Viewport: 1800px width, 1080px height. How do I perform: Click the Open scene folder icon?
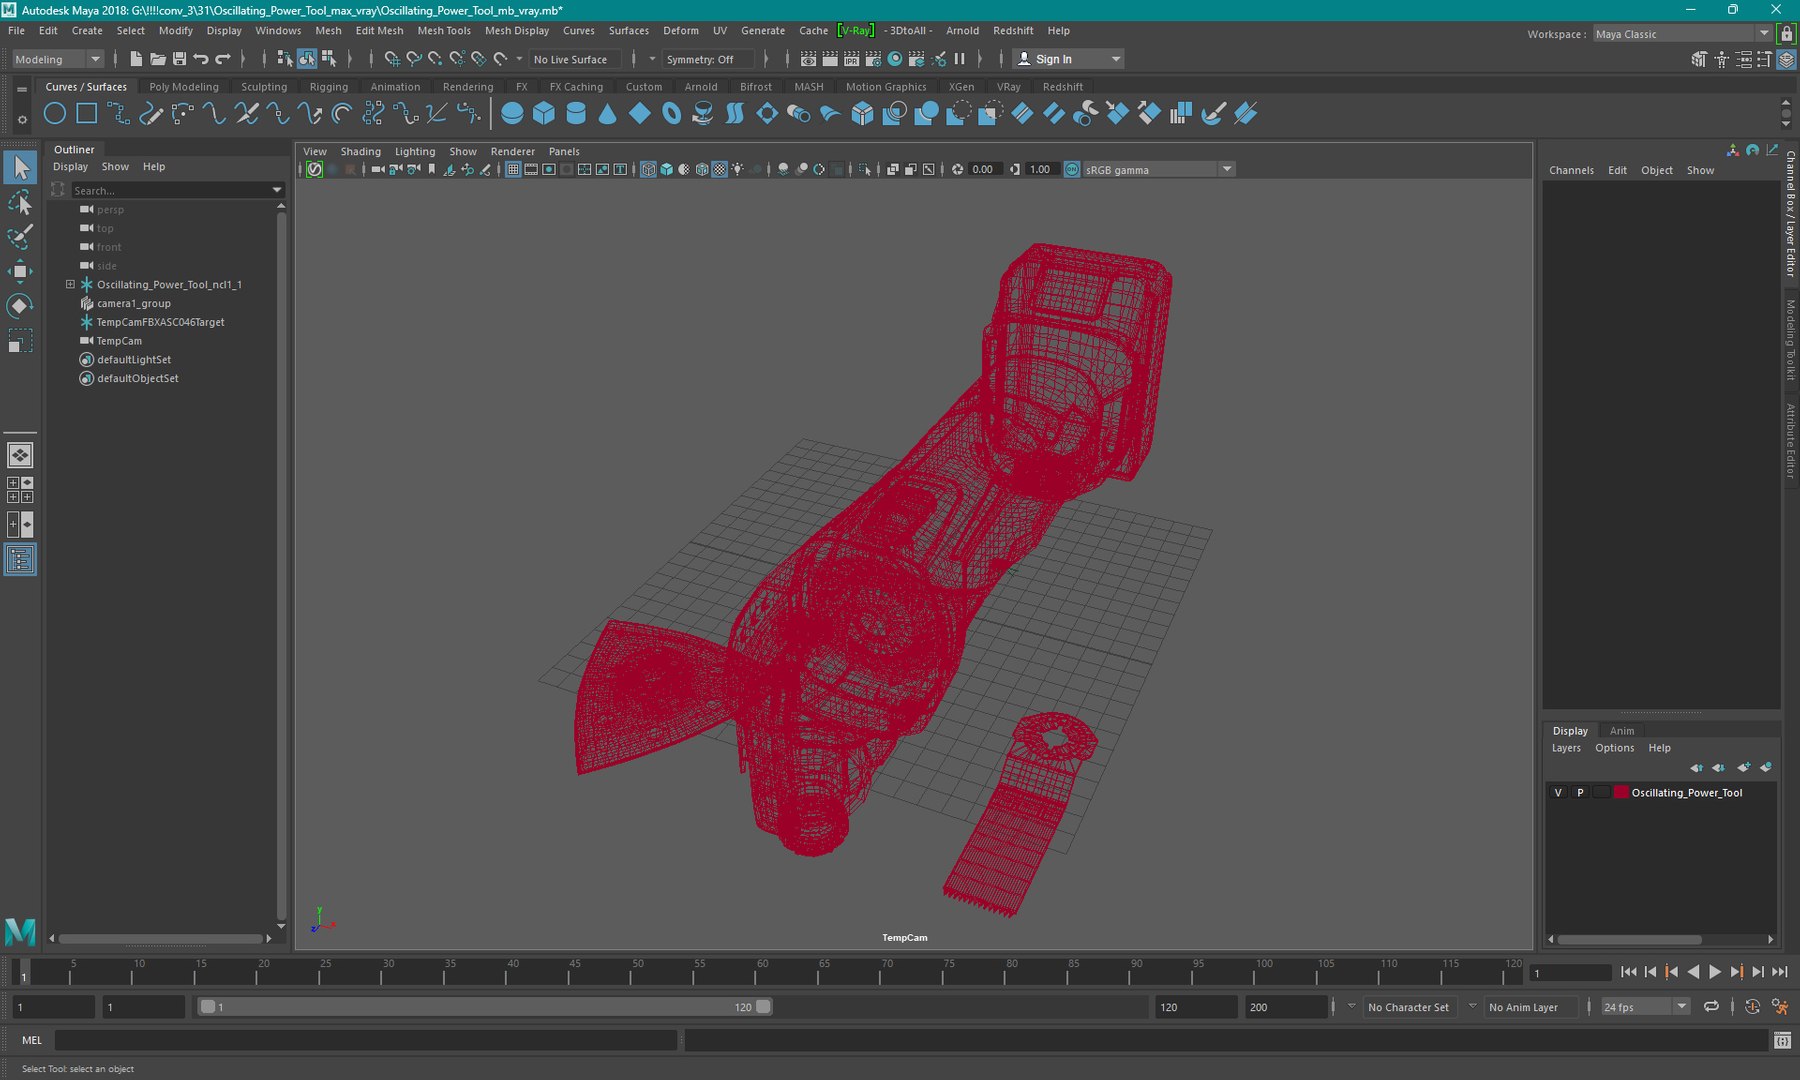coord(157,59)
